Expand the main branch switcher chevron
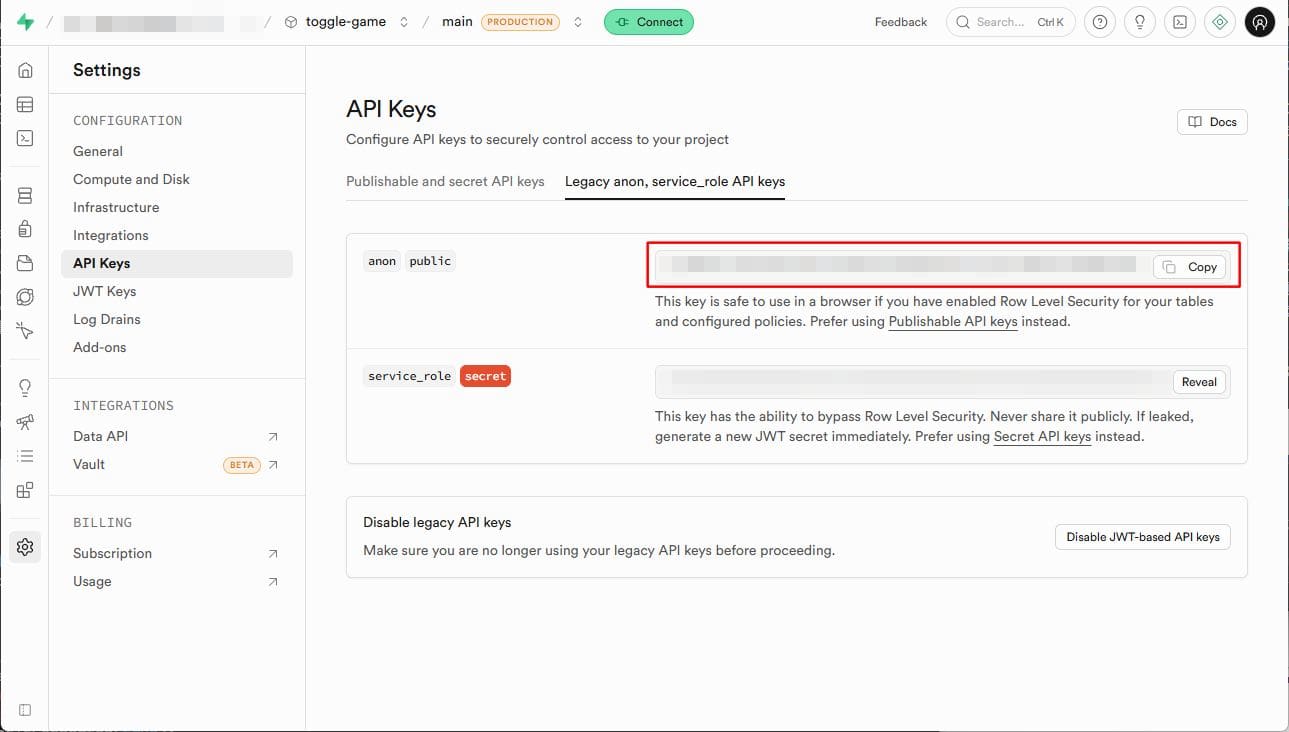This screenshot has width=1289, height=732. tap(578, 22)
